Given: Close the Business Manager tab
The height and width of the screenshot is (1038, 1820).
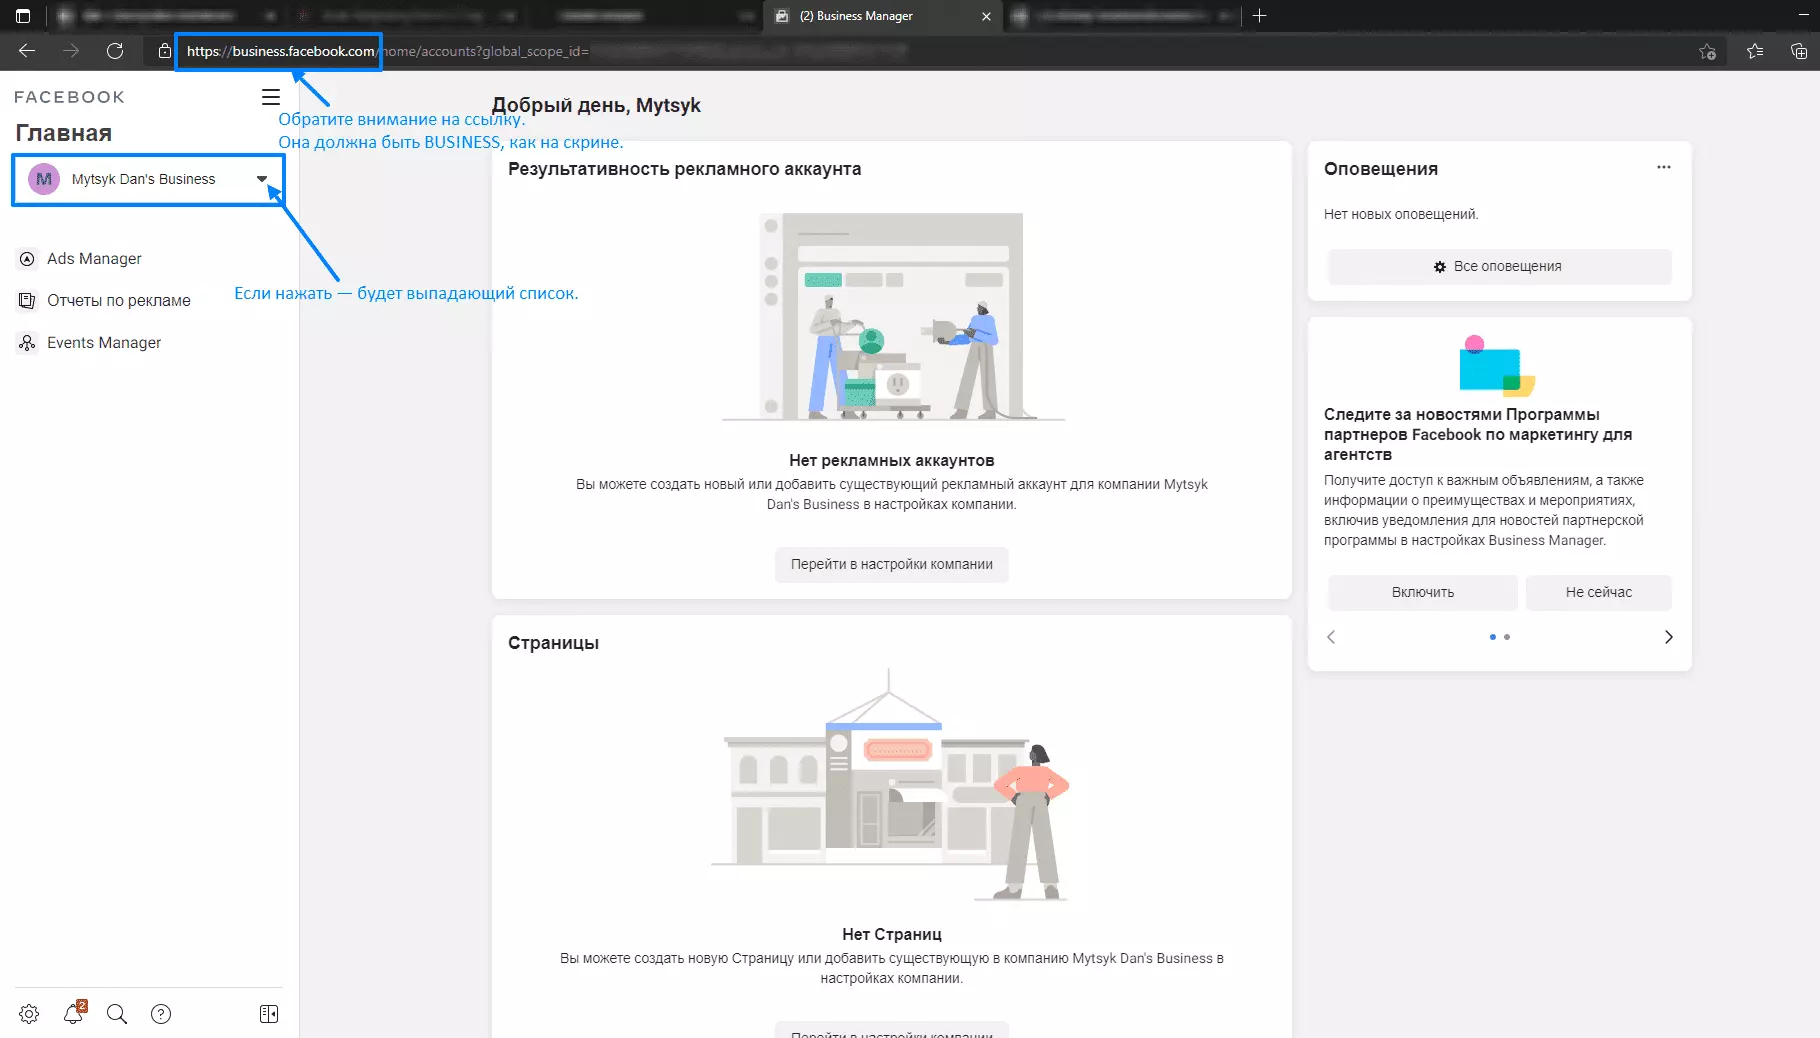Looking at the screenshot, I should (x=986, y=16).
